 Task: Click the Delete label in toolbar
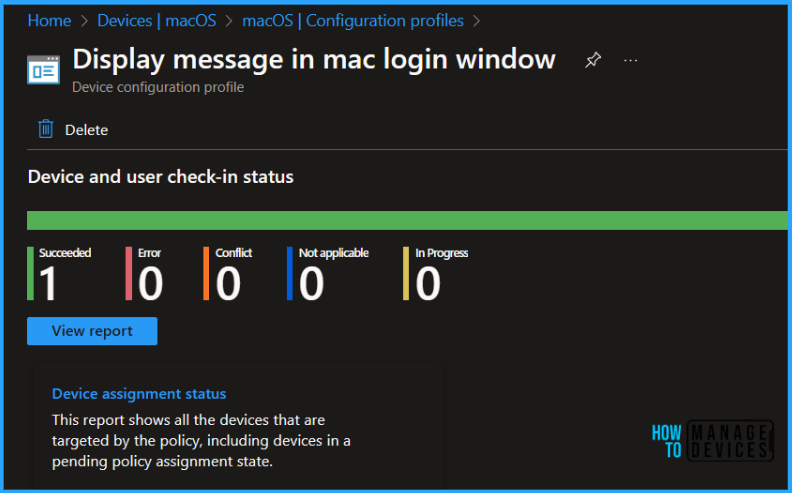point(86,130)
